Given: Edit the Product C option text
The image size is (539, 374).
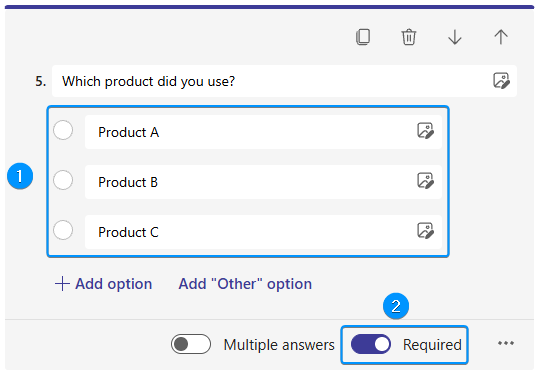Looking at the screenshot, I should pos(250,232).
